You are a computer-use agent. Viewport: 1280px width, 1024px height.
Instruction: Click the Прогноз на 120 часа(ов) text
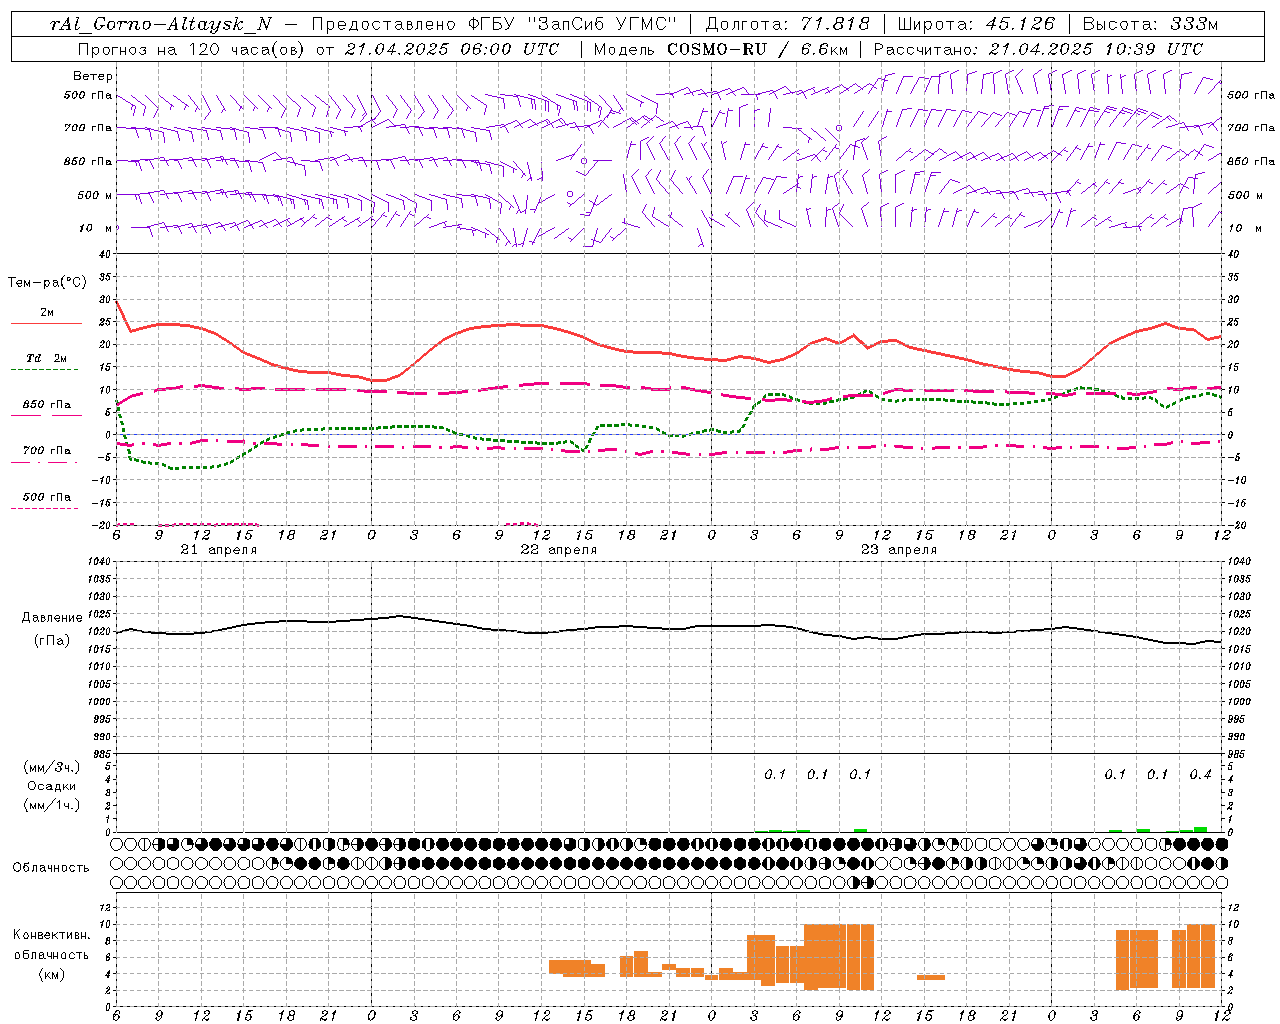pyautogui.click(x=193, y=49)
